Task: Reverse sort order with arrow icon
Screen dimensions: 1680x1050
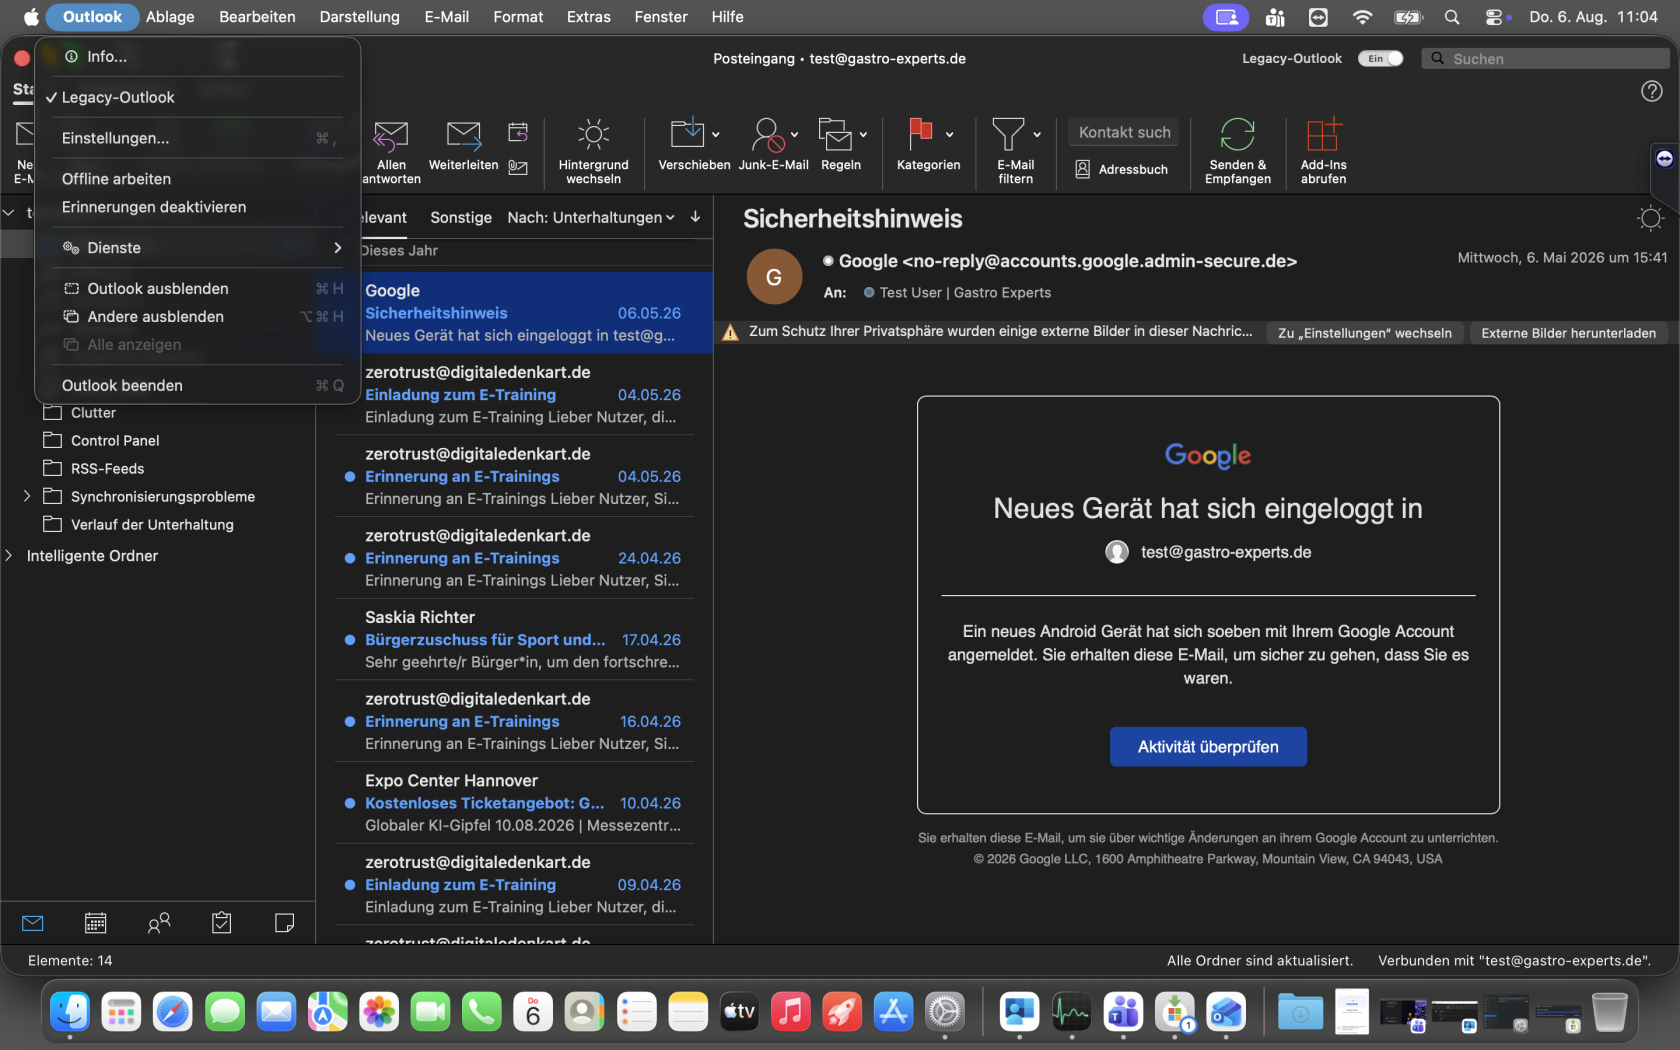Action: point(695,217)
